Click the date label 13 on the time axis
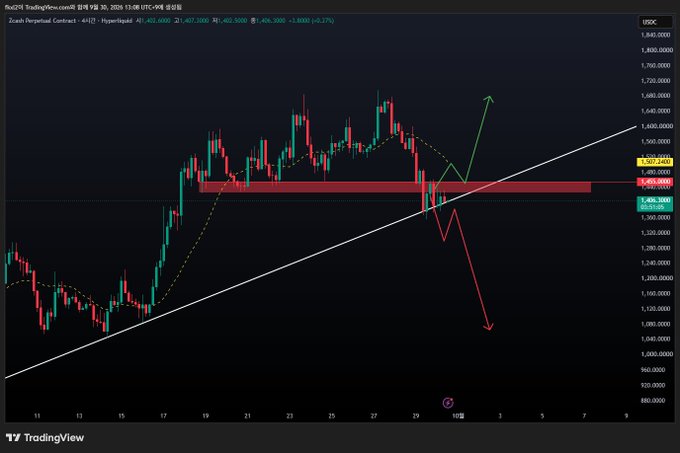Viewport: 680px width, 453px height. [x=79, y=416]
